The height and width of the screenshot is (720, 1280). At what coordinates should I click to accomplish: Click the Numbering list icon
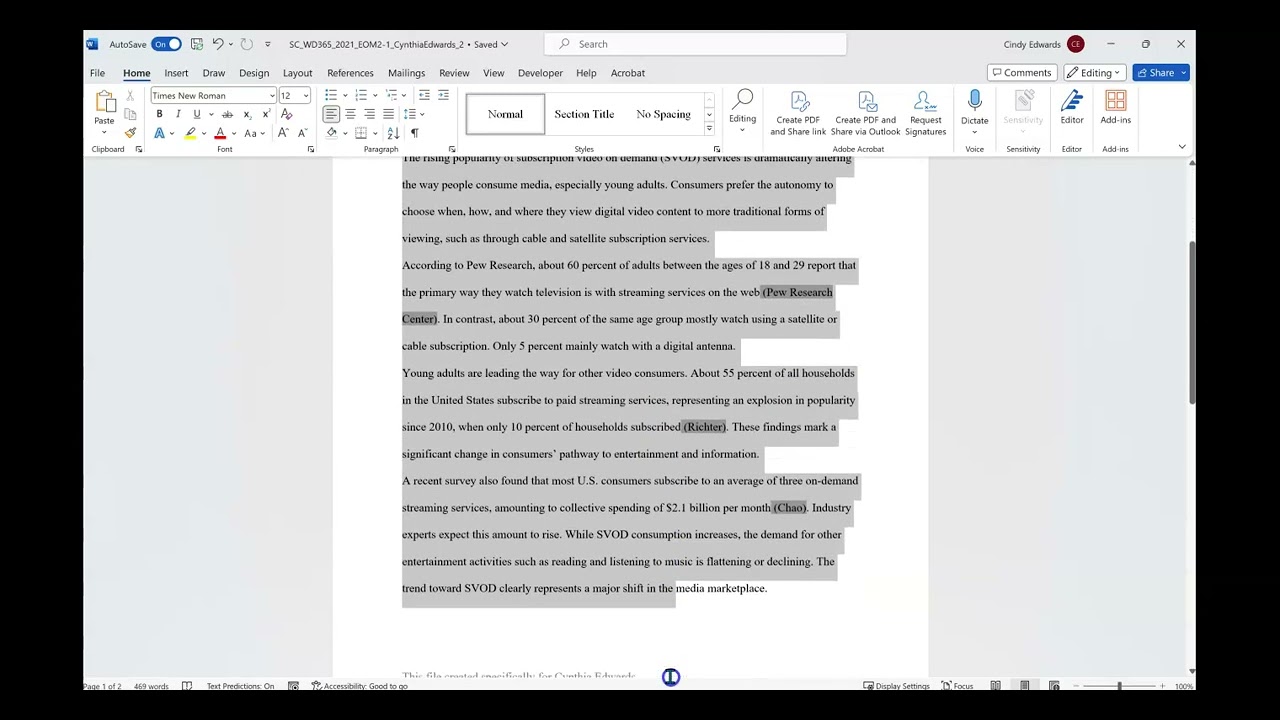point(361,95)
